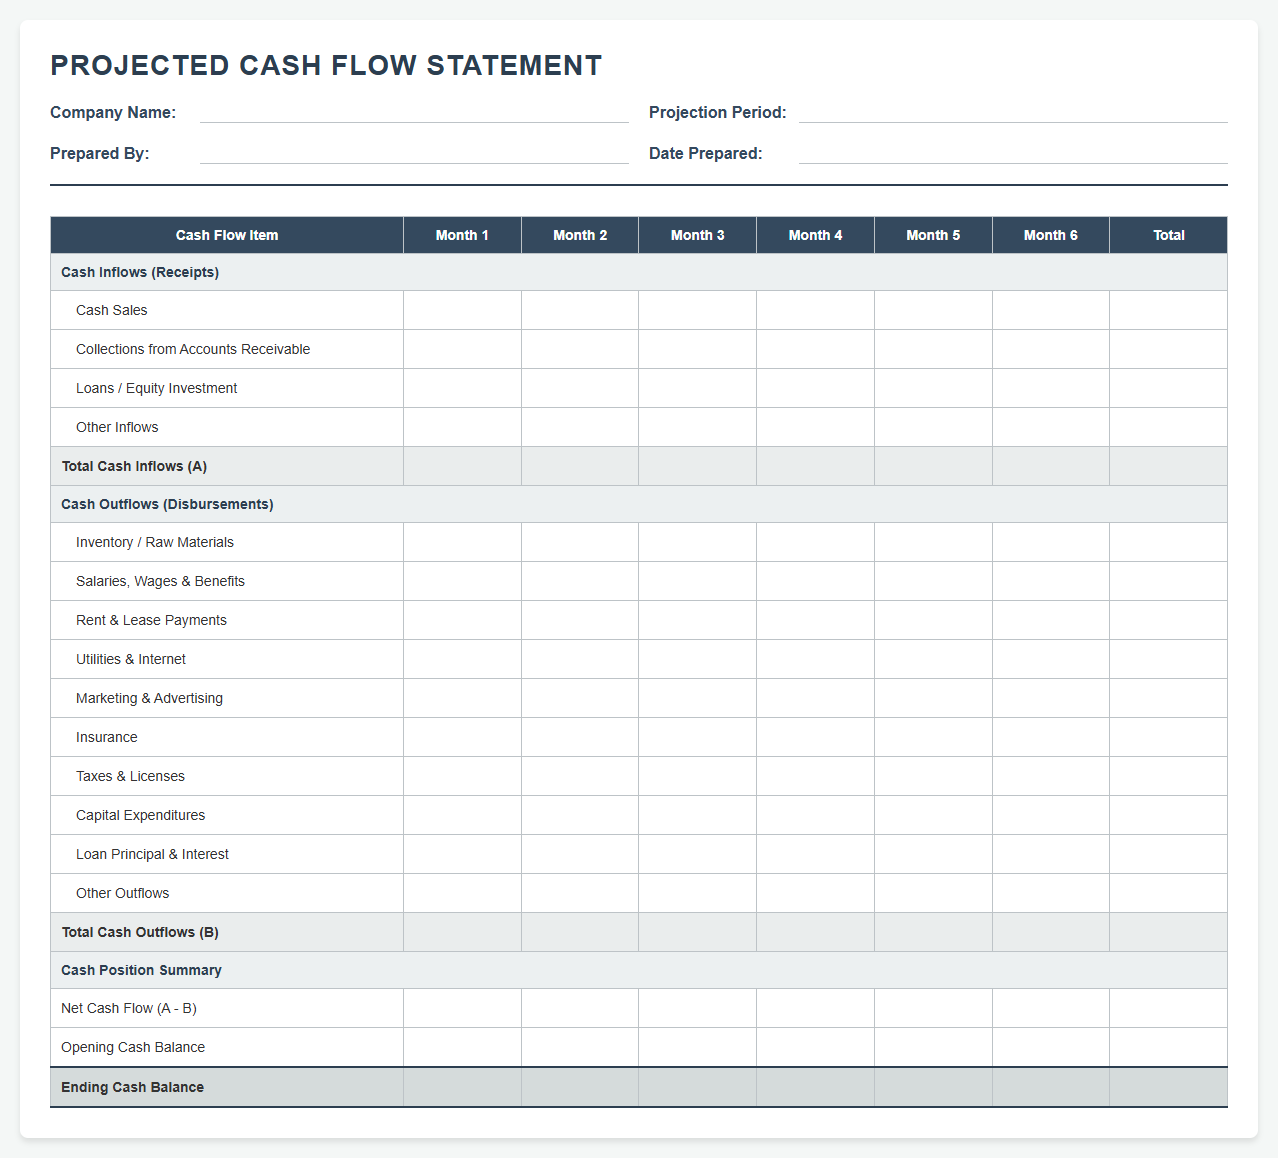This screenshot has width=1278, height=1158.
Task: Click 'Taxes & Licenses' label
Action: 130,776
